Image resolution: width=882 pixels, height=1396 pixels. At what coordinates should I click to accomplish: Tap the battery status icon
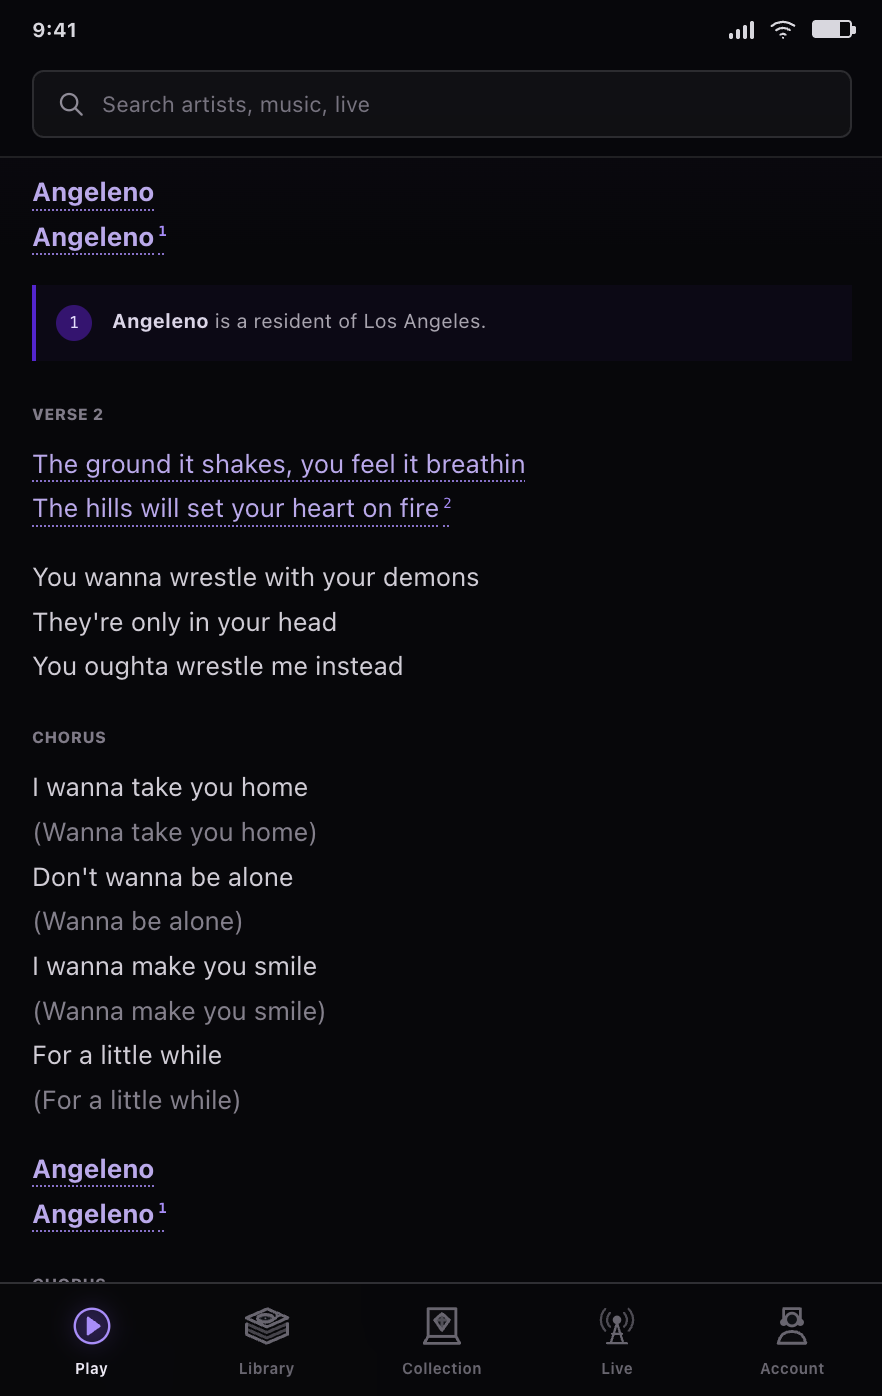pos(833,29)
